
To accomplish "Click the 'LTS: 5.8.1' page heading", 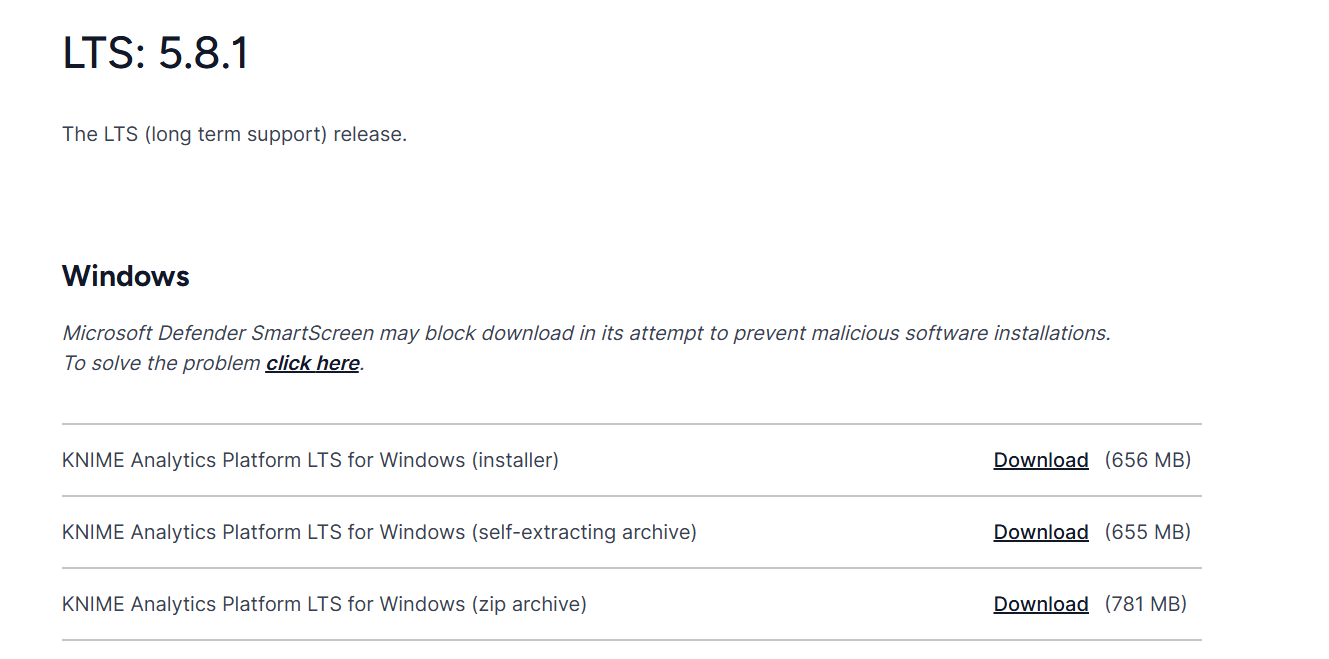I will 155,53.
